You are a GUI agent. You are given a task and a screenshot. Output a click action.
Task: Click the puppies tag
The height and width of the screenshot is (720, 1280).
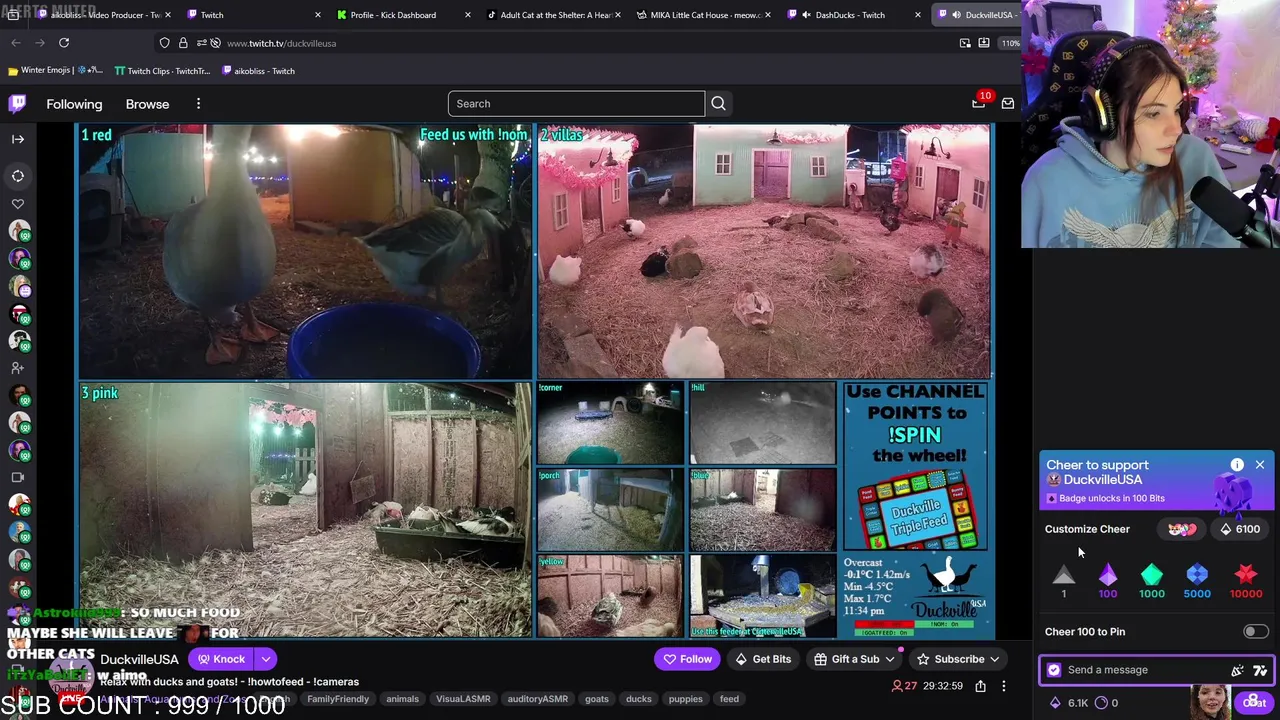point(686,699)
